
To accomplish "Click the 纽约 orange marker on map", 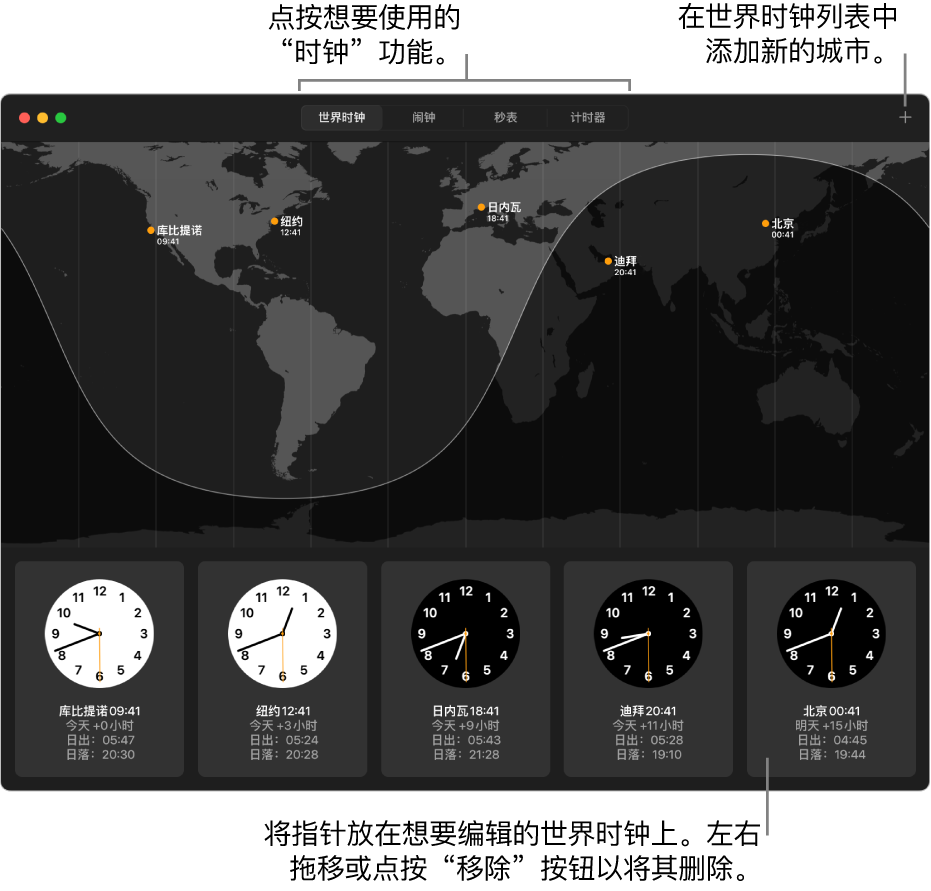I will coord(274,221).
